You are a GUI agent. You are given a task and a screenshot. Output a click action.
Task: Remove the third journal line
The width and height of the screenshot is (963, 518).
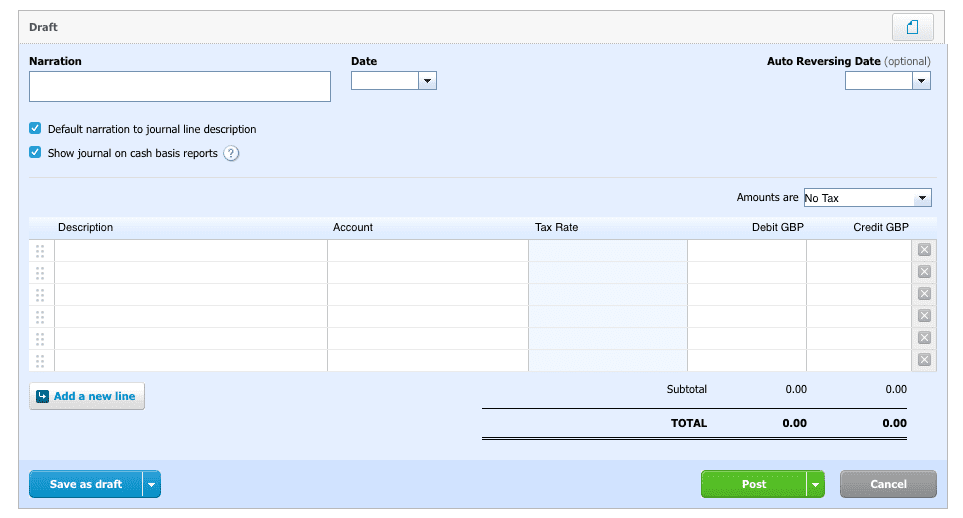(924, 294)
